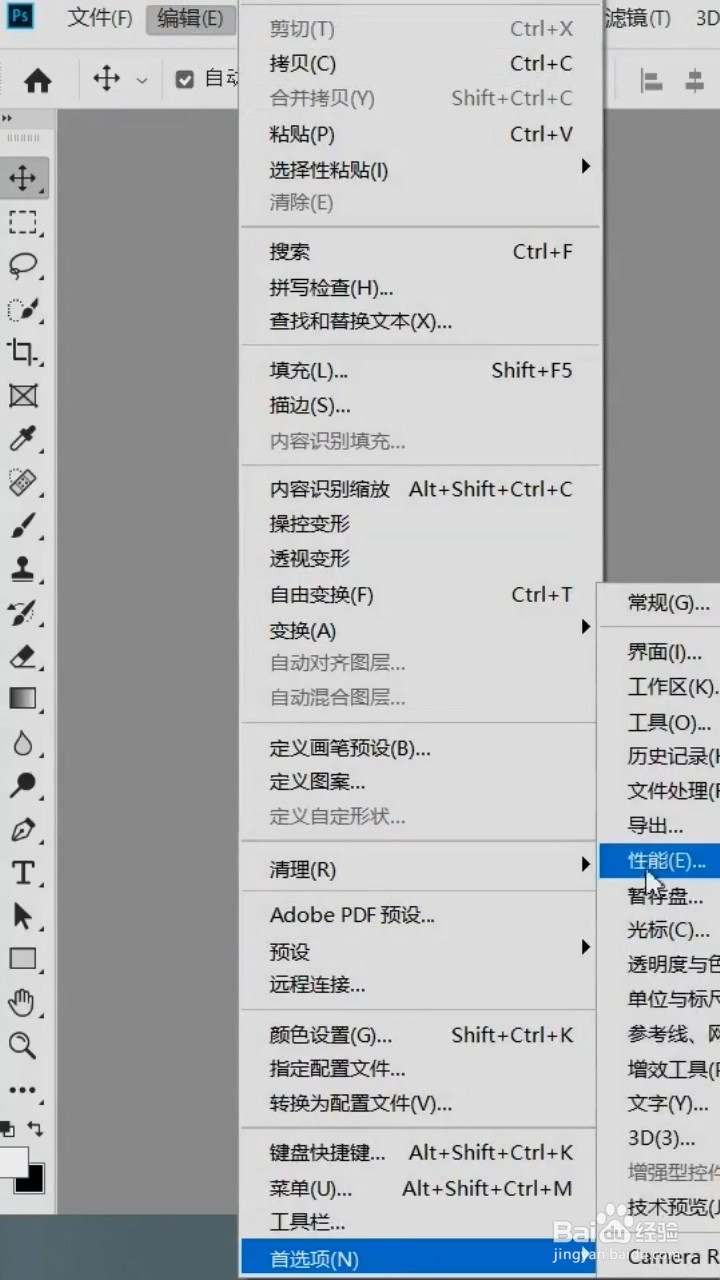Open Performance preferences in the submenu
720x1280 pixels.
click(660, 860)
